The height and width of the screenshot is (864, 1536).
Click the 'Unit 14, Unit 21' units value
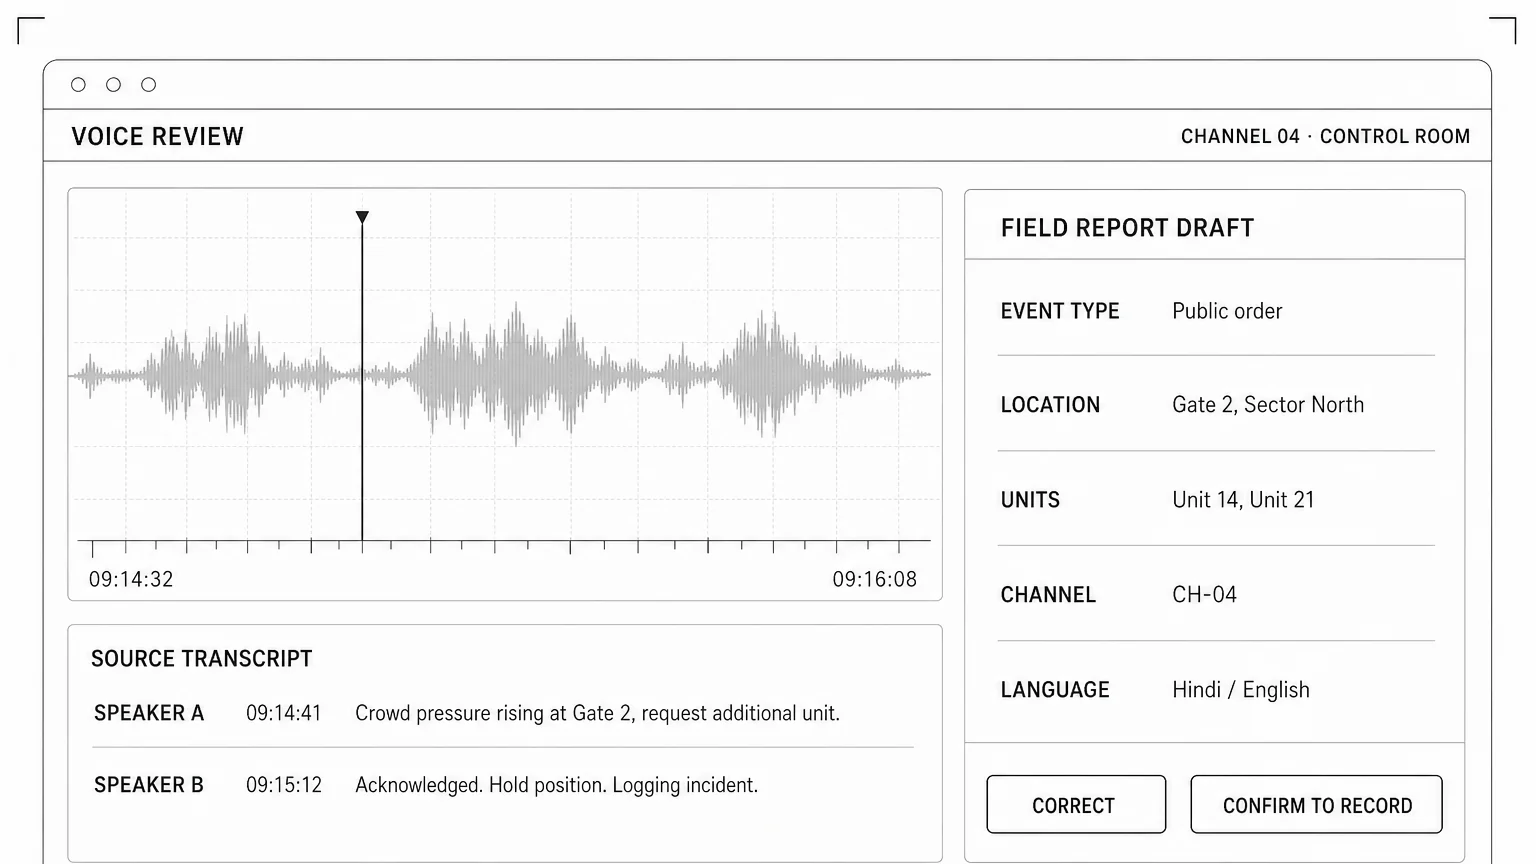(1243, 500)
